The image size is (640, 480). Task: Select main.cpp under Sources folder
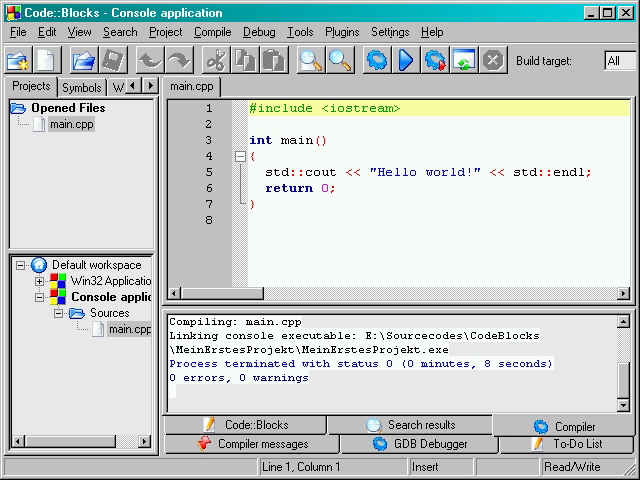click(130, 329)
